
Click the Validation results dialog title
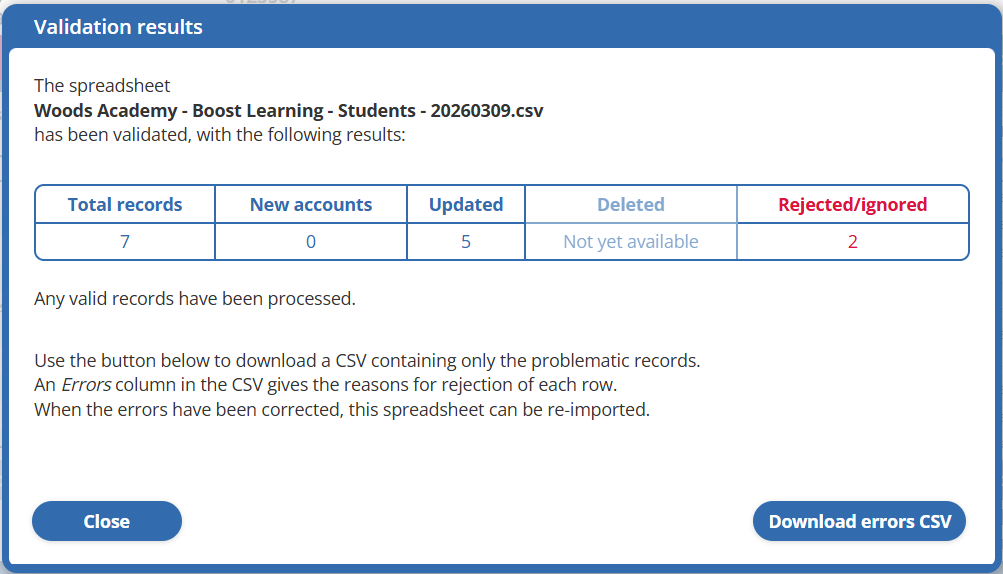[x=118, y=27]
